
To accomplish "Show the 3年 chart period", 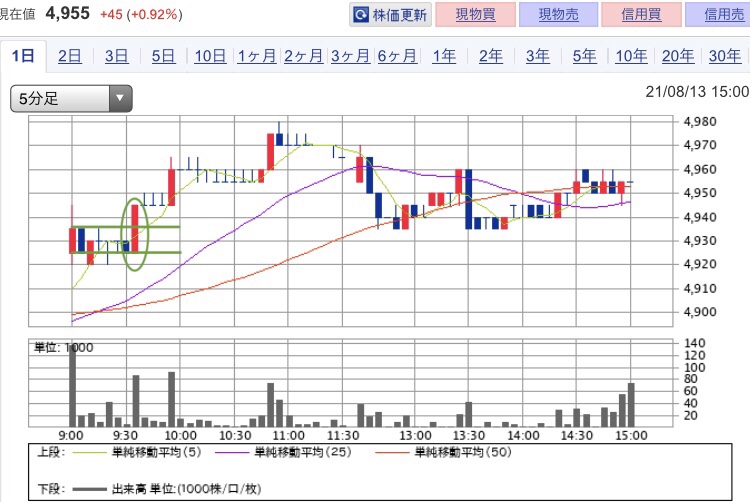I will [538, 56].
